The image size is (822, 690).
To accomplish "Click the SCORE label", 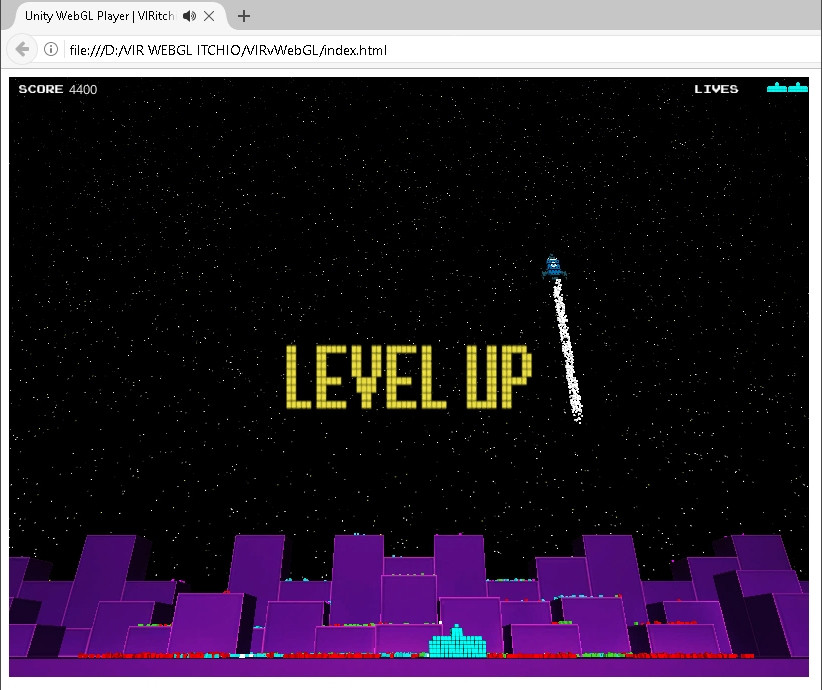I will tap(41, 89).
